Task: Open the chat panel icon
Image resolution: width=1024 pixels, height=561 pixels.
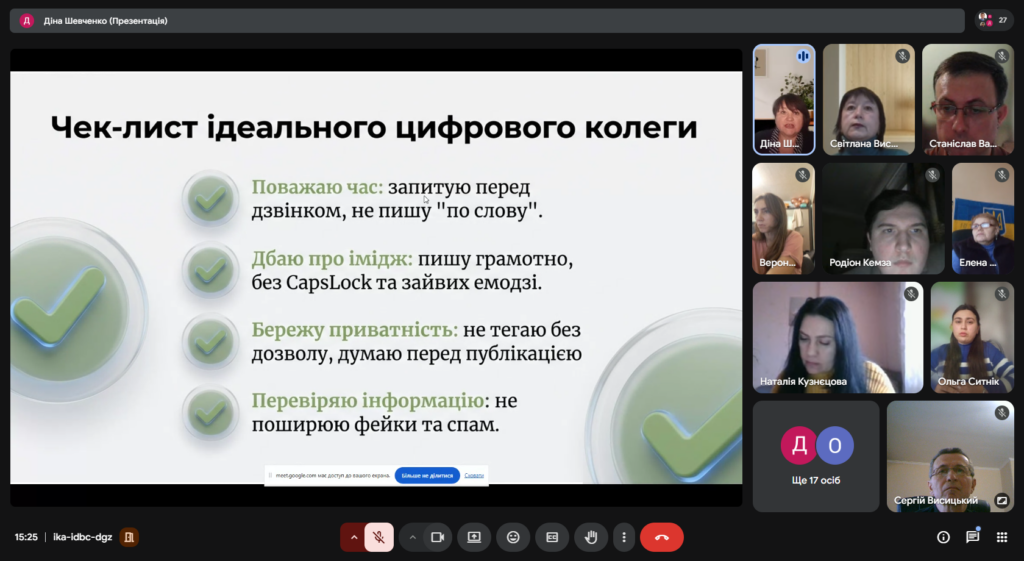Action: pyautogui.click(x=972, y=537)
